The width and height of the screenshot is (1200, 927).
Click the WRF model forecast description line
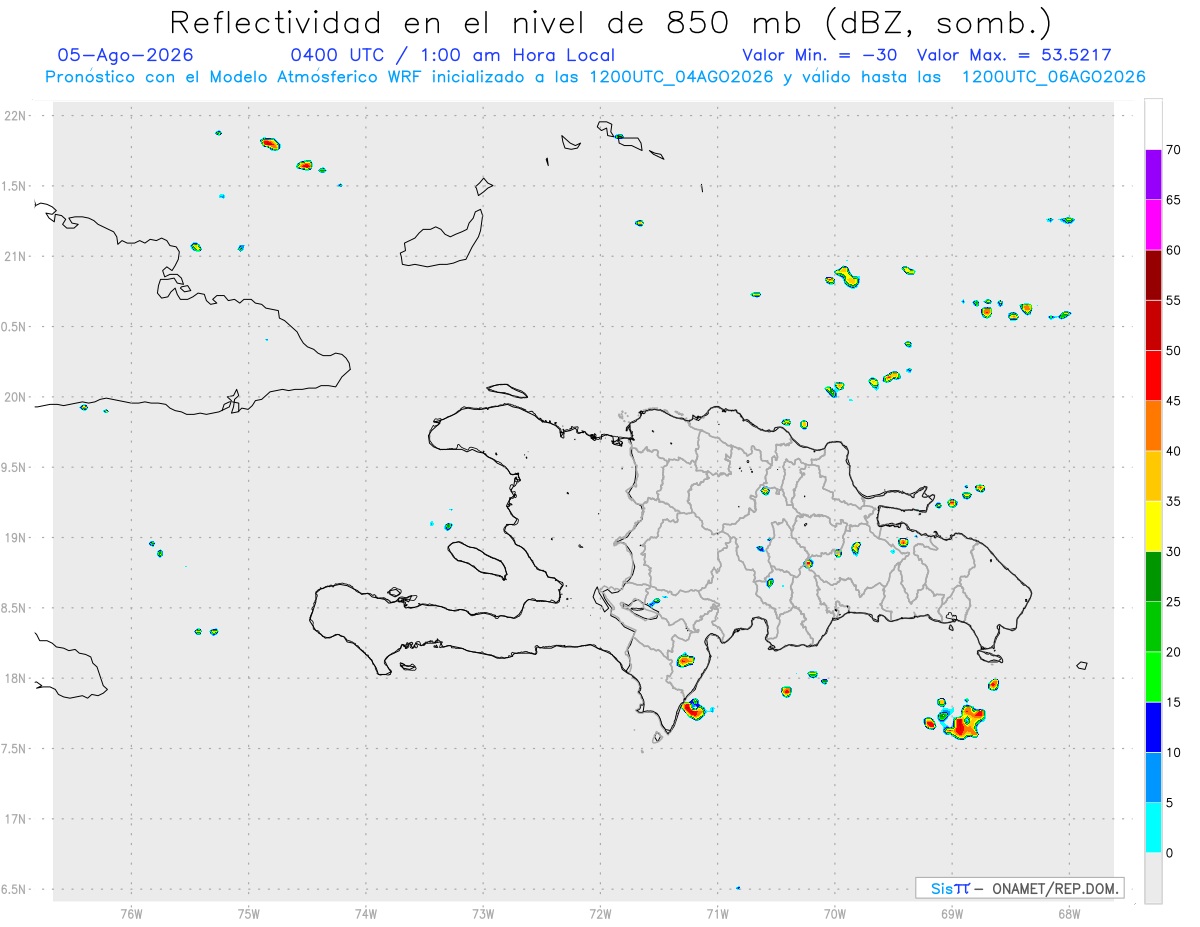point(595,77)
